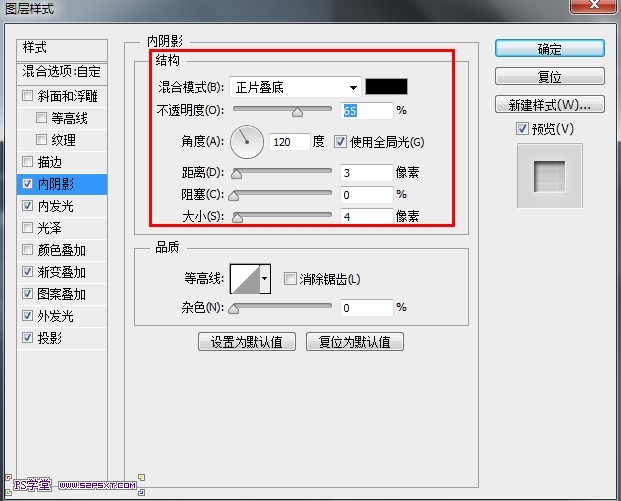Viewport: 621px width, 501px height.
Task: Click the 新建样式 button
Action: pyautogui.click(x=549, y=104)
